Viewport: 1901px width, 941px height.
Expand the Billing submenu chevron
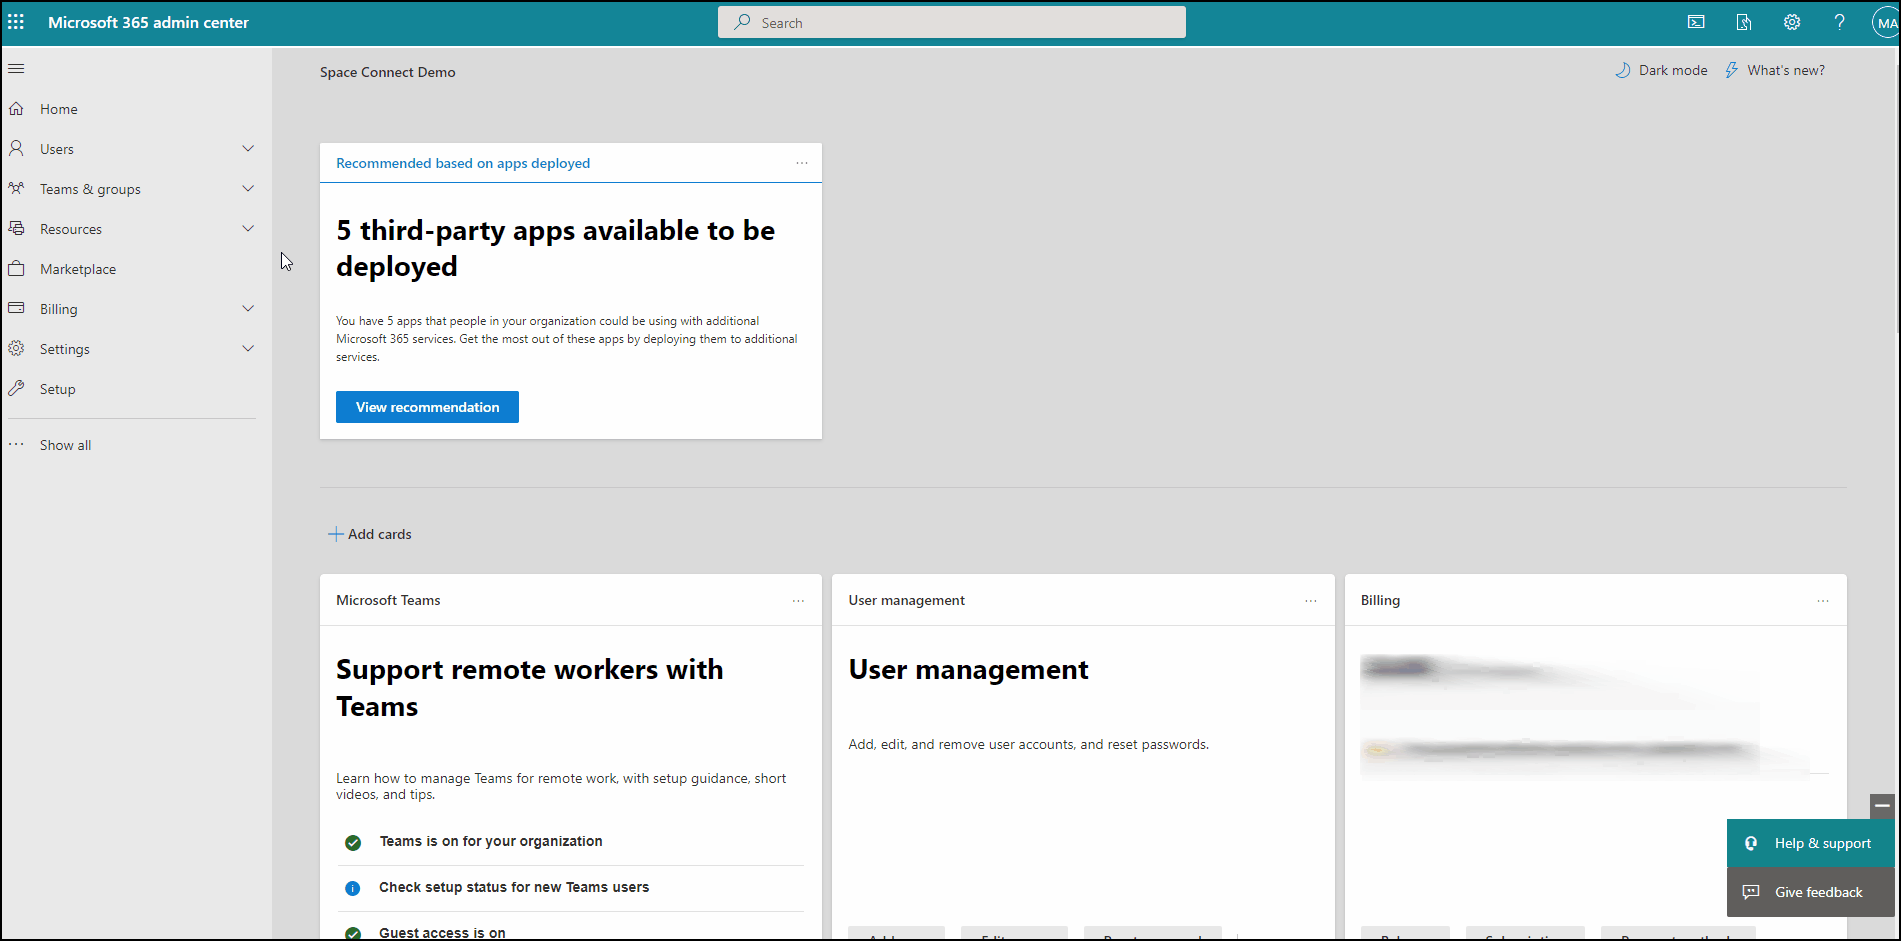pos(248,309)
